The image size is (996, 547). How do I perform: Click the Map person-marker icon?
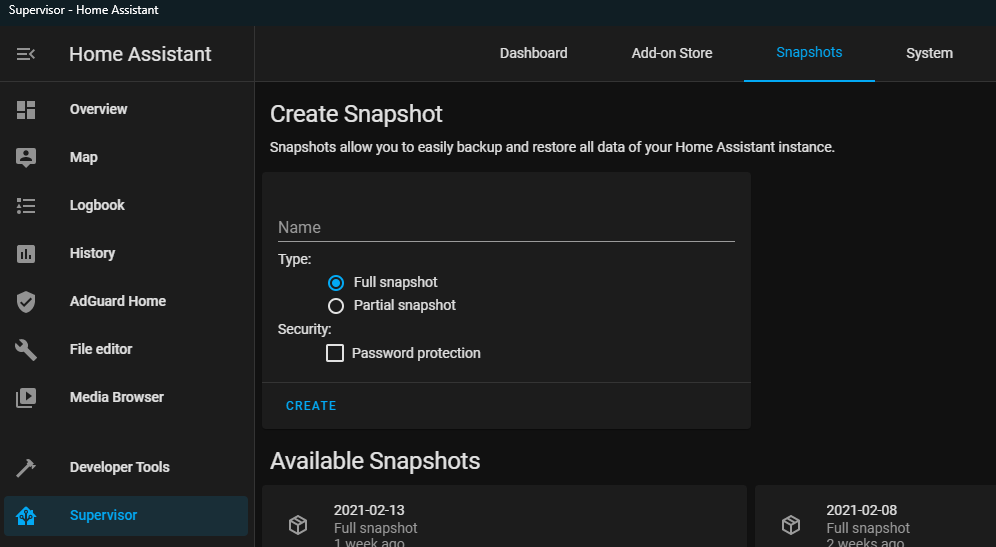point(26,158)
